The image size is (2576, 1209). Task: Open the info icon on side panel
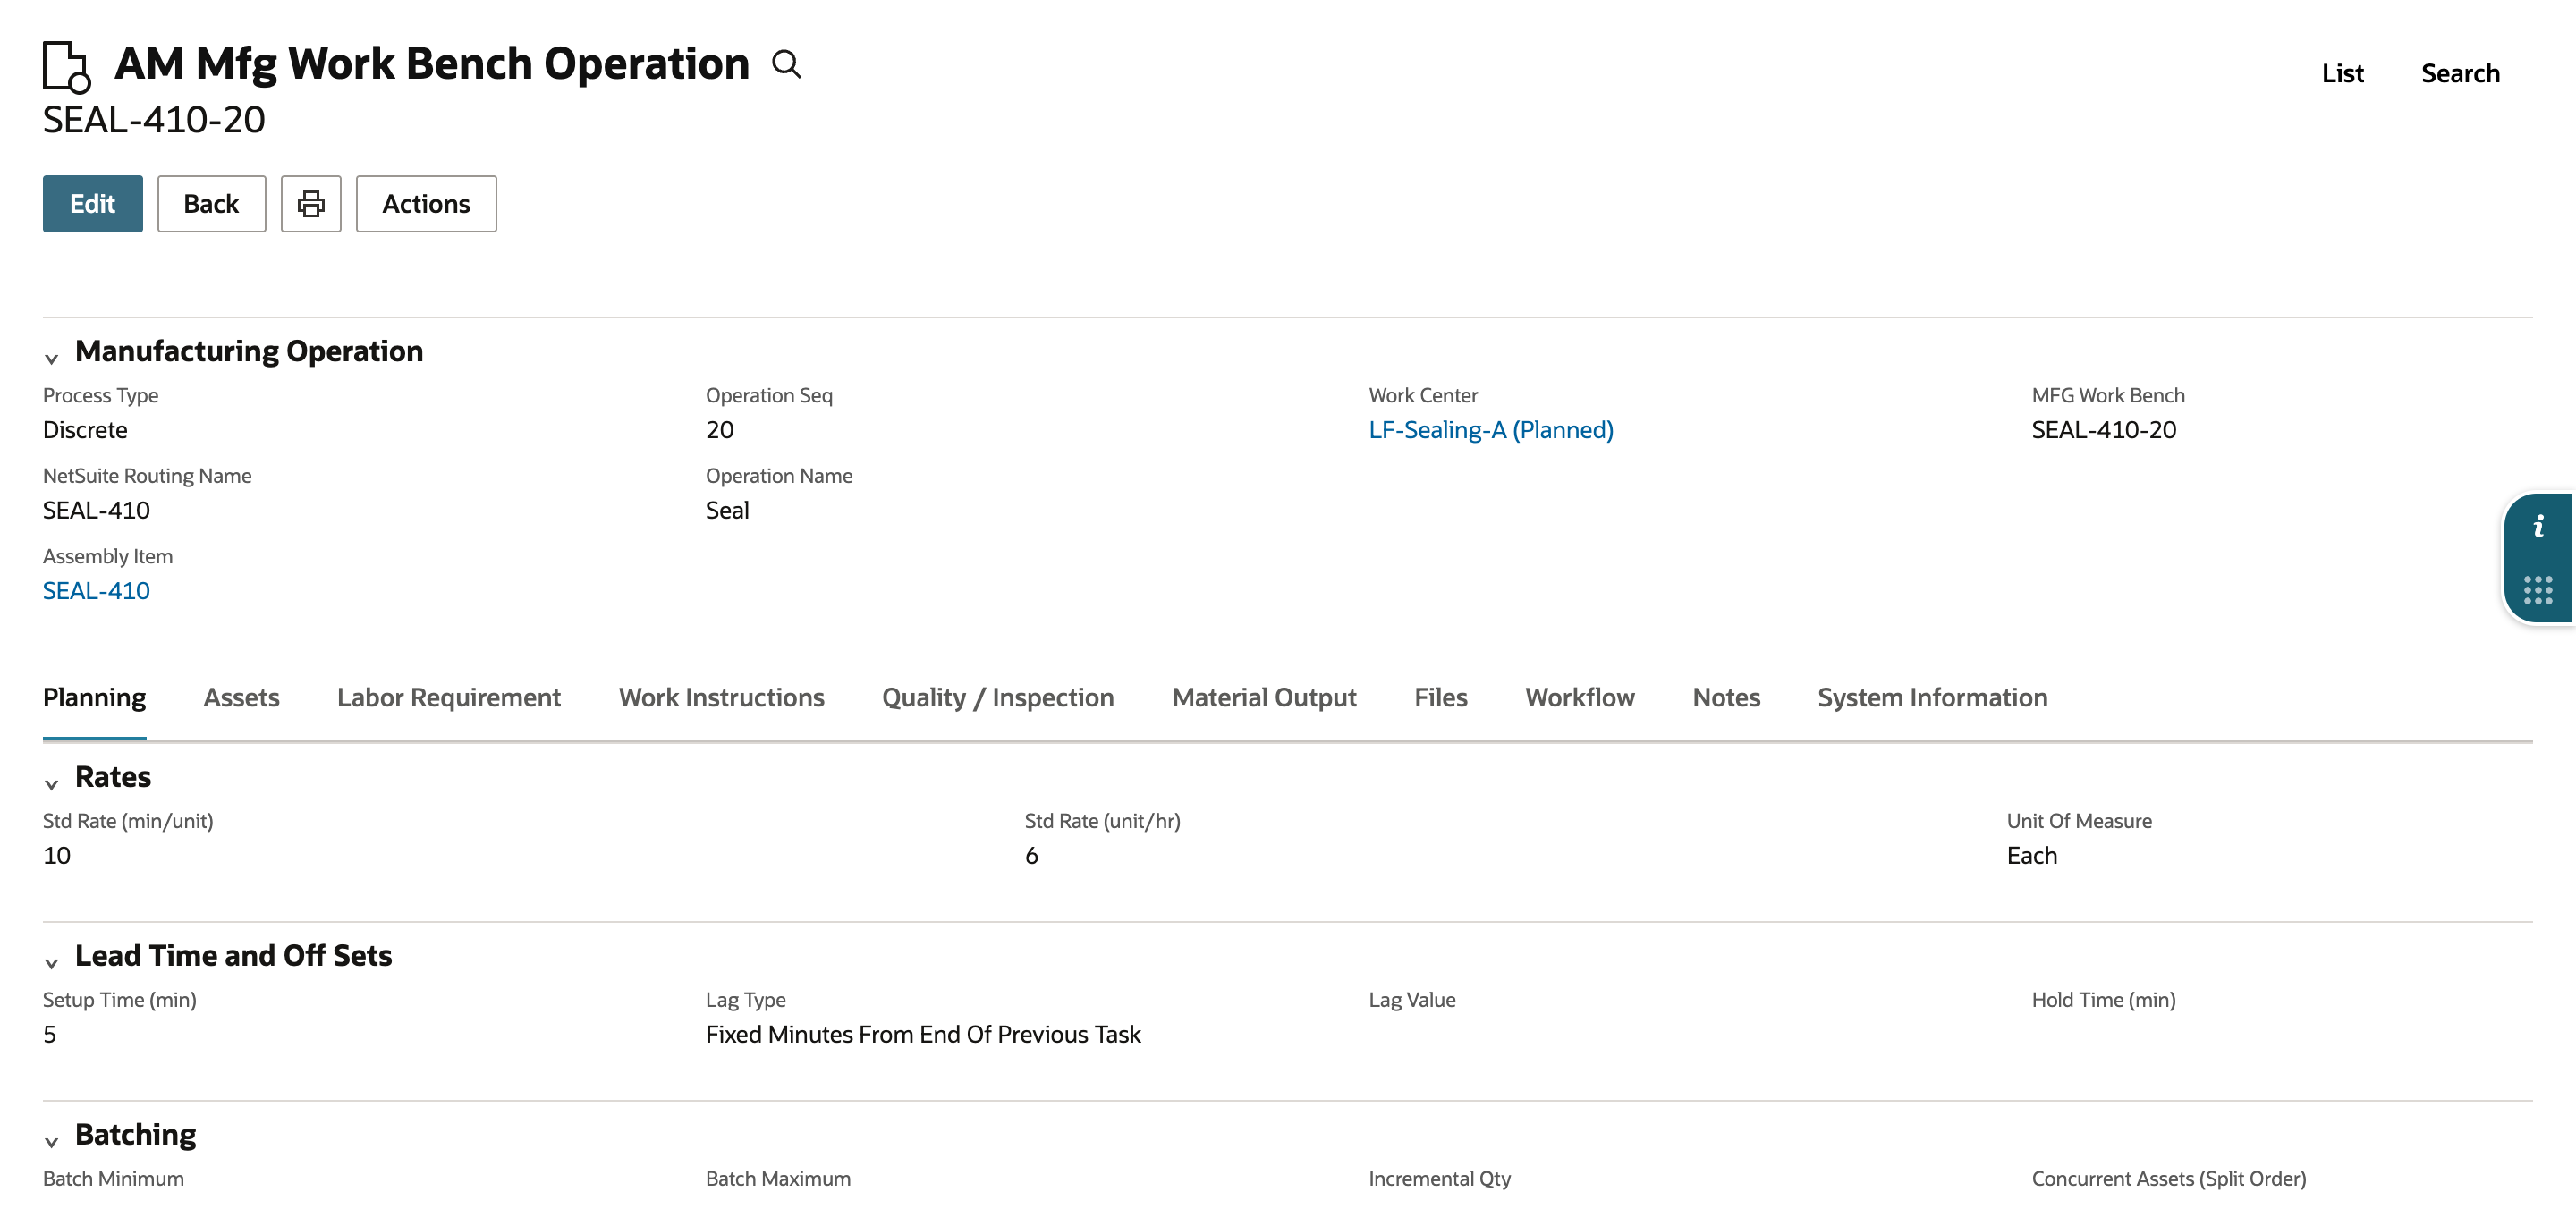click(x=2538, y=527)
